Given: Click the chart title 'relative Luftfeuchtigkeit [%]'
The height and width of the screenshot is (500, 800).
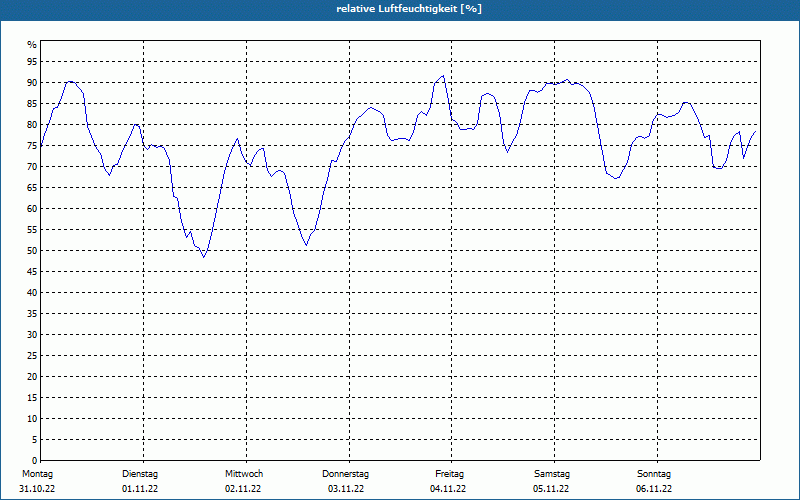Looking at the screenshot, I should pos(409,9).
